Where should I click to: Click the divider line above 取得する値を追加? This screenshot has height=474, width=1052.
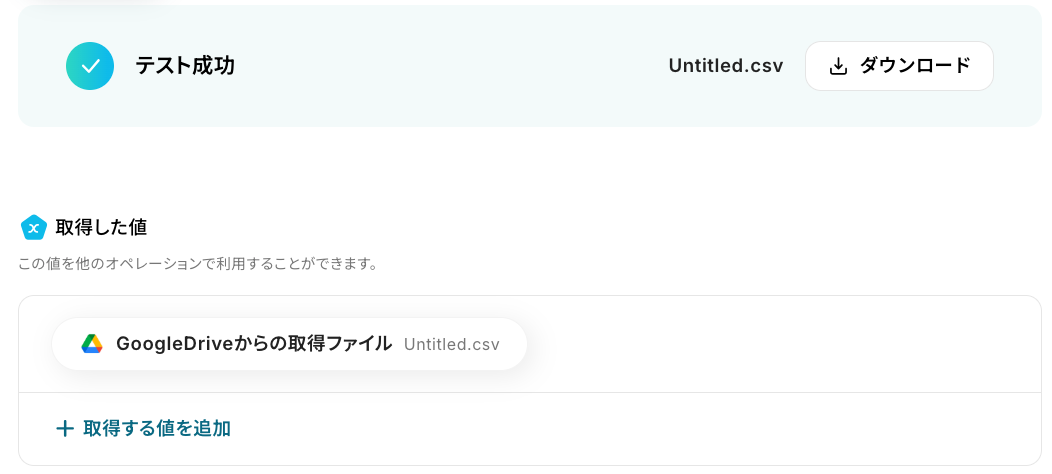click(530, 392)
